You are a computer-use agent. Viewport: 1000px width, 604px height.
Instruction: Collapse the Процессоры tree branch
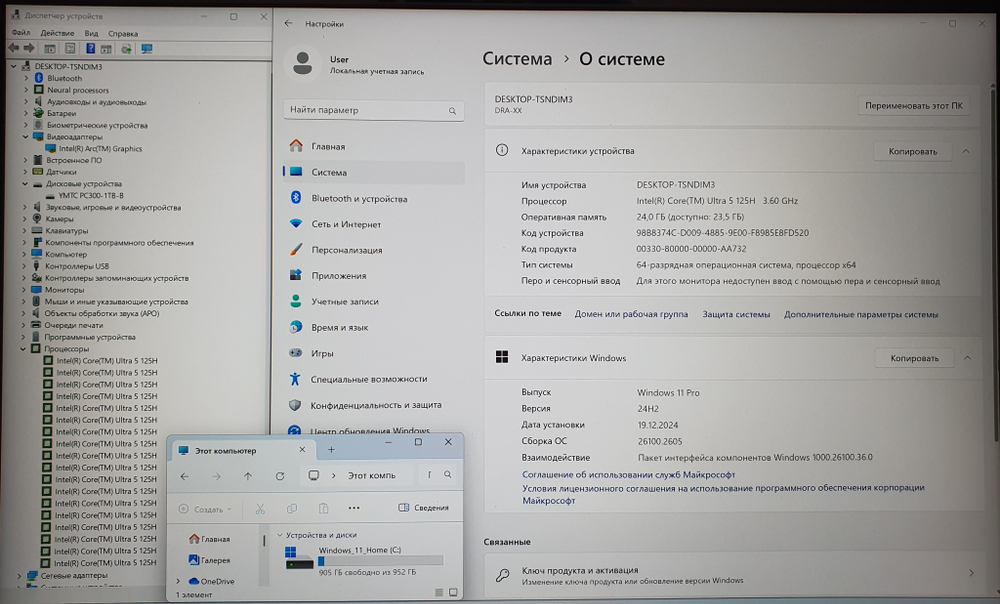point(23,349)
